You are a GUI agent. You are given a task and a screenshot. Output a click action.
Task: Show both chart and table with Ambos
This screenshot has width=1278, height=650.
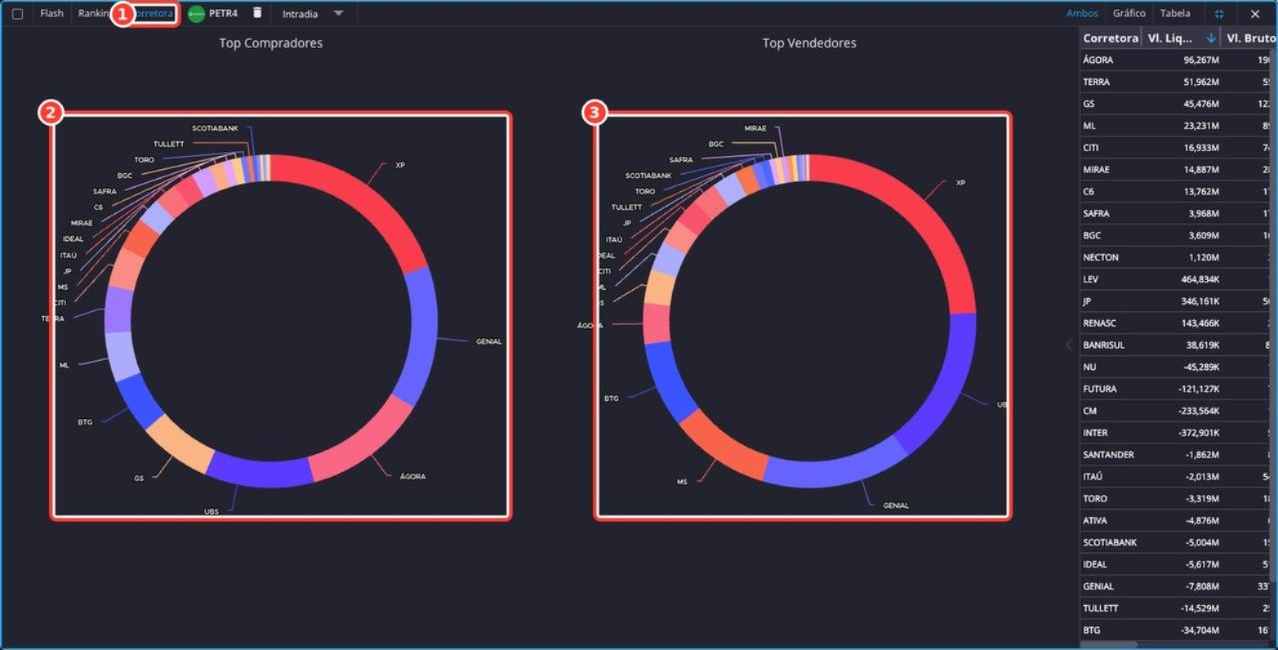pyautogui.click(x=1082, y=14)
